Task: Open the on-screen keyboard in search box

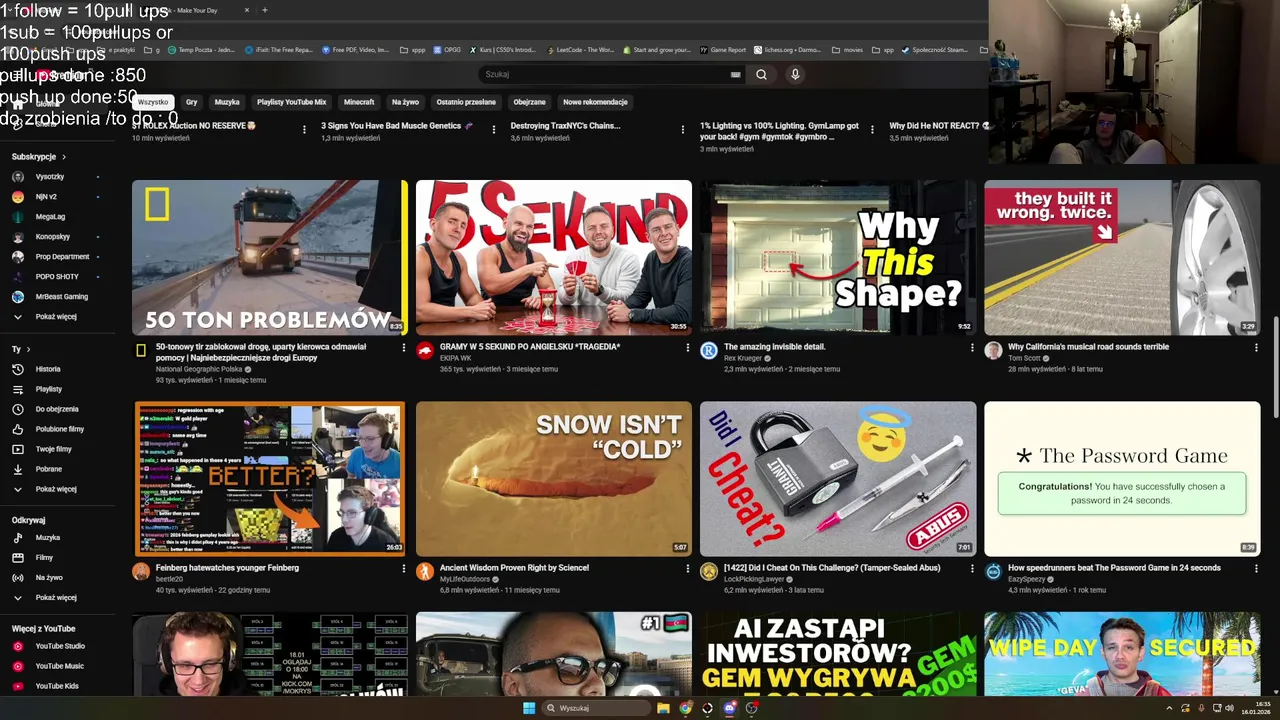Action: (736, 74)
